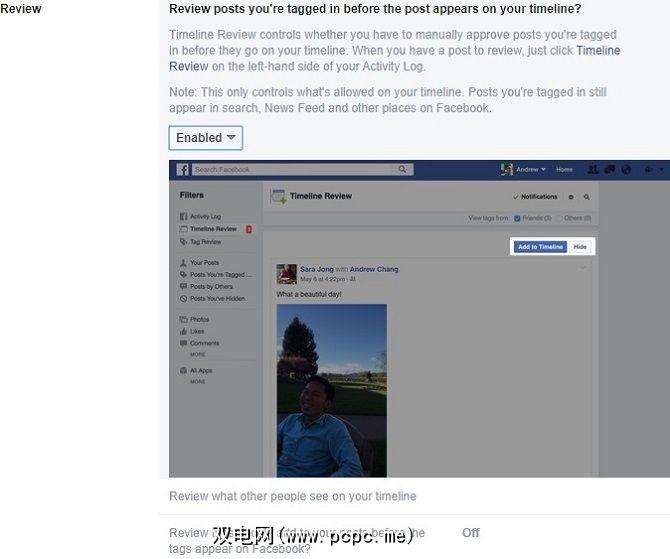Open the friend requests icon
The height and width of the screenshot is (559, 670).
(x=593, y=169)
